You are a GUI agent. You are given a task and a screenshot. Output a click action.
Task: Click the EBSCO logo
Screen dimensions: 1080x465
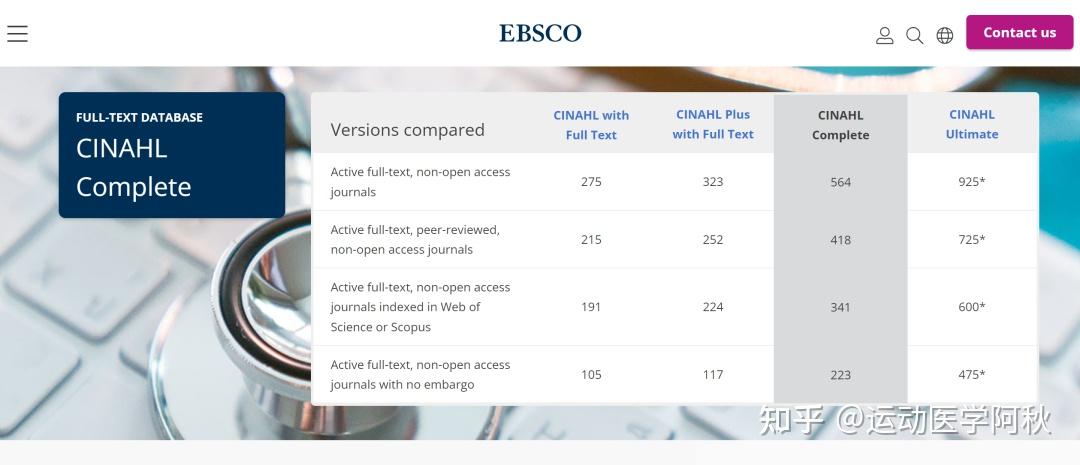coord(540,33)
